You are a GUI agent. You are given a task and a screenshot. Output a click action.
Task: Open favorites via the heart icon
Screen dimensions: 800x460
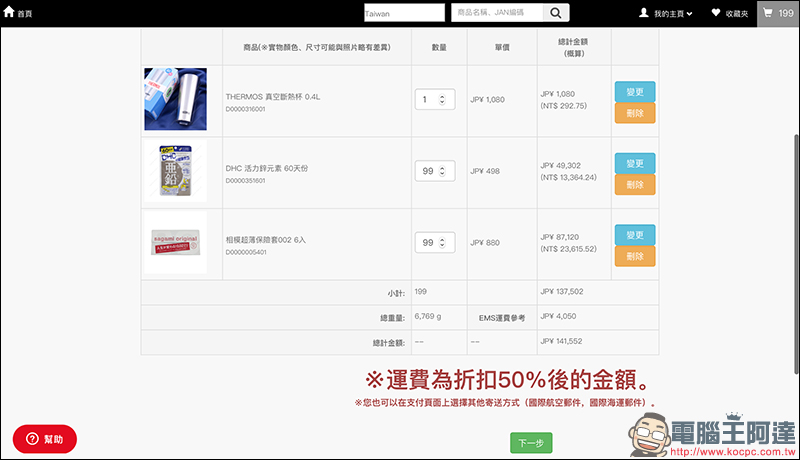tap(716, 13)
